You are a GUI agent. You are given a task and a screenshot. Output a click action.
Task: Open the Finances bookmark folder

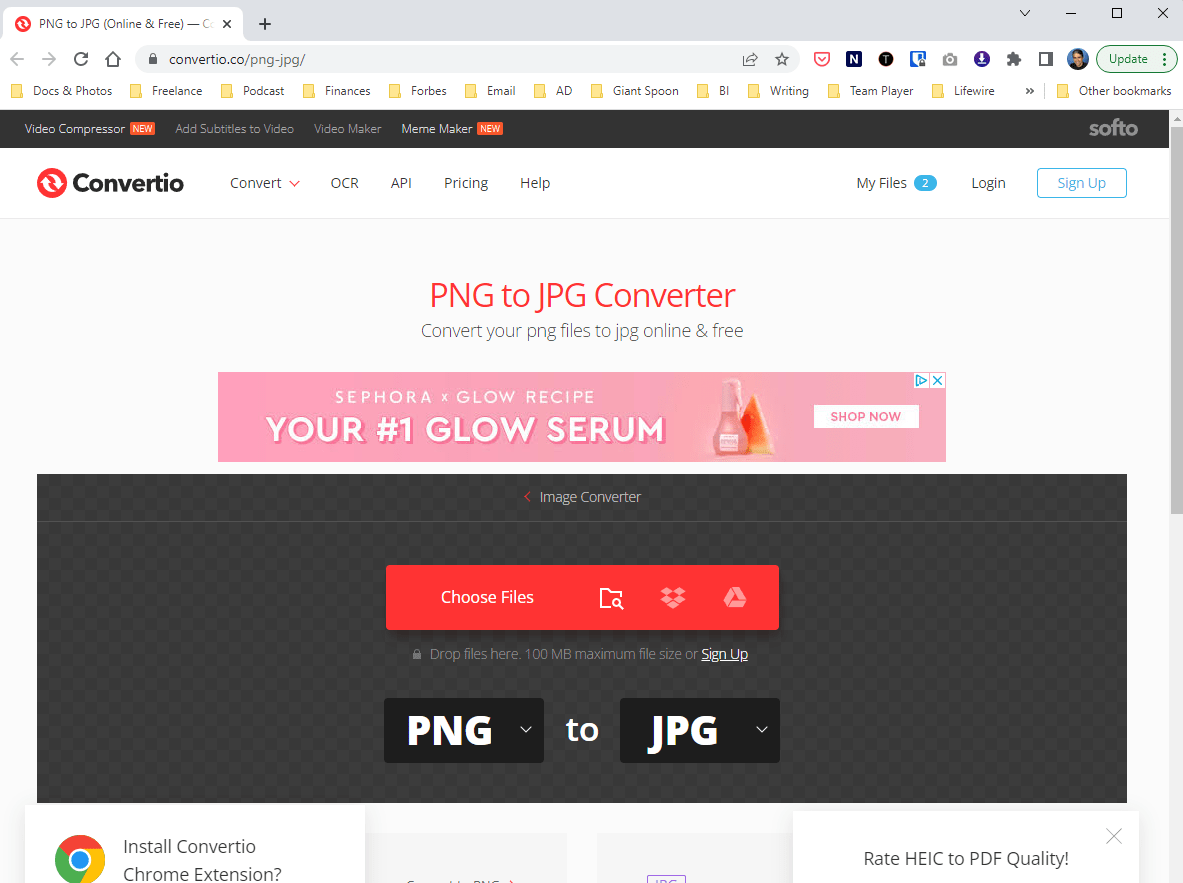pyautogui.click(x=336, y=91)
